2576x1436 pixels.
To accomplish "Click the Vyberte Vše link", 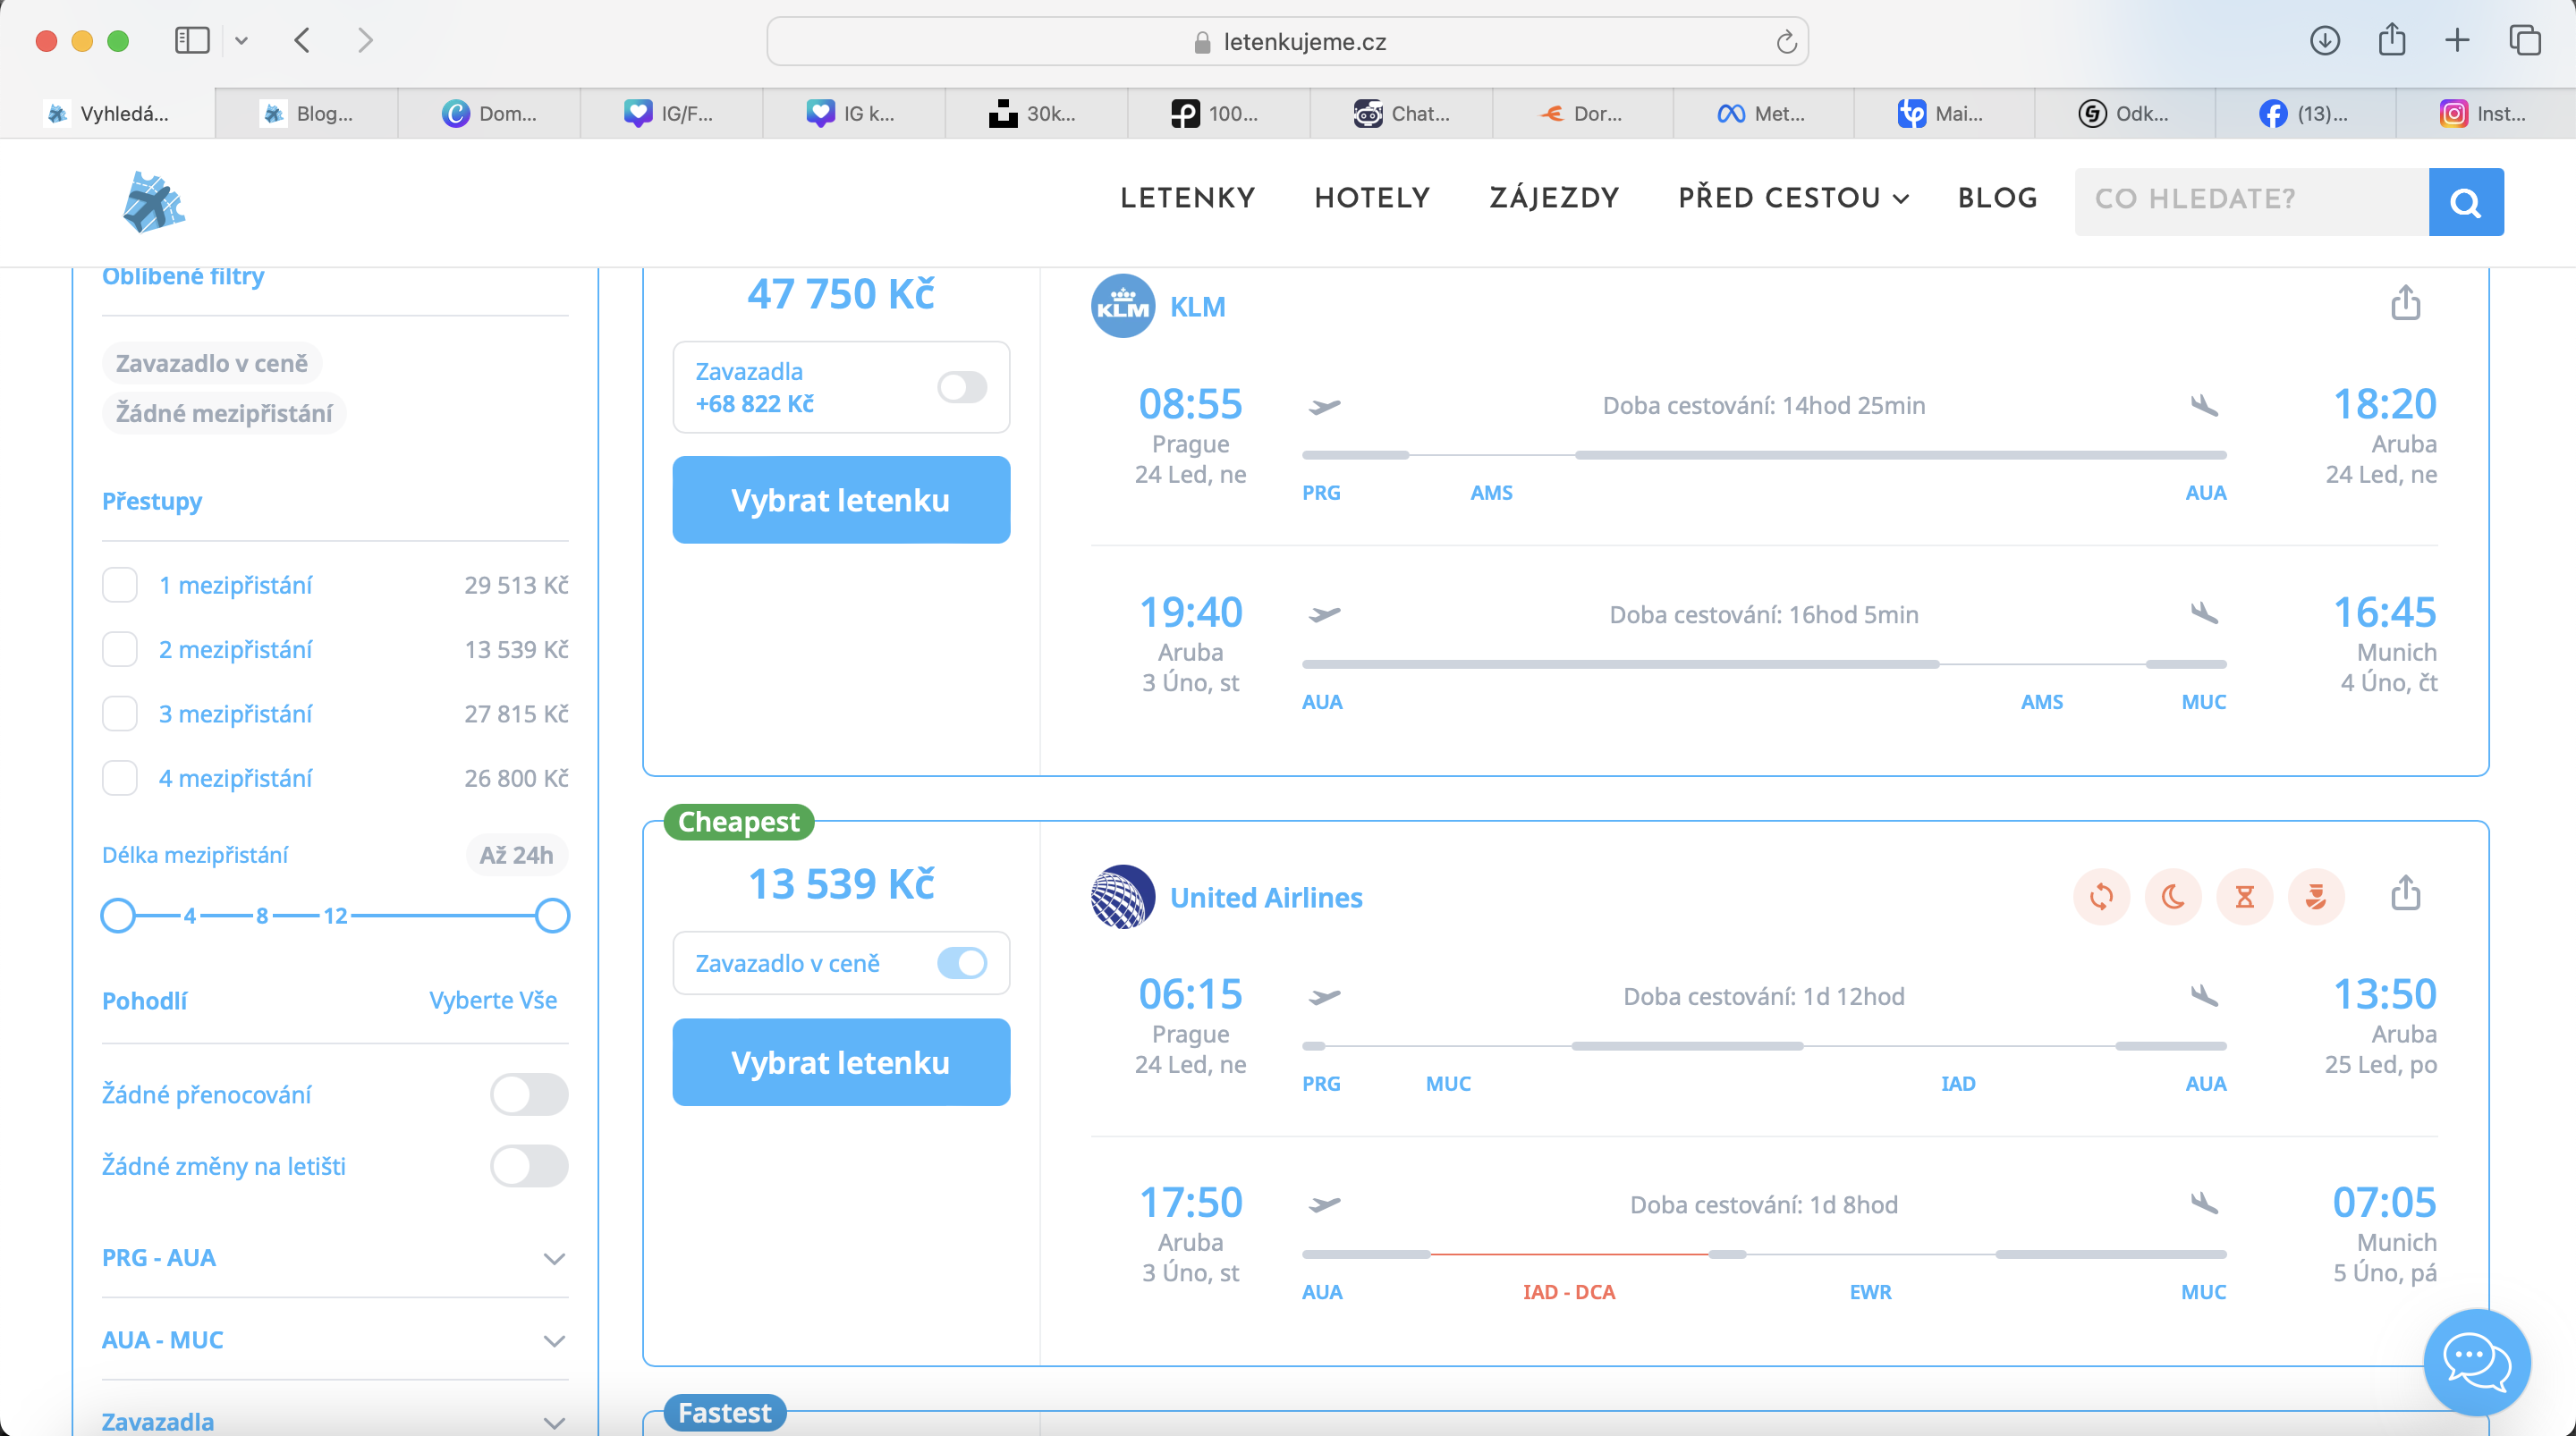I will 493,1000.
